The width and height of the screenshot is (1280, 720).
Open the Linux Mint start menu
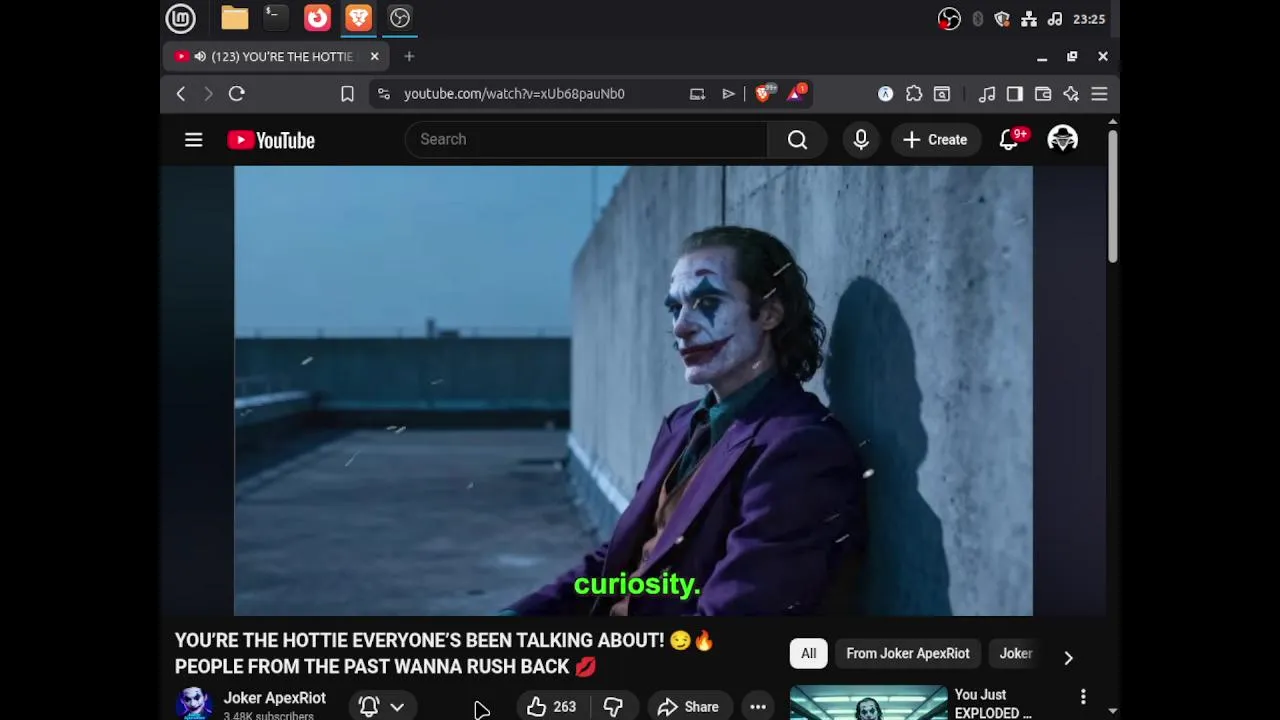180,18
